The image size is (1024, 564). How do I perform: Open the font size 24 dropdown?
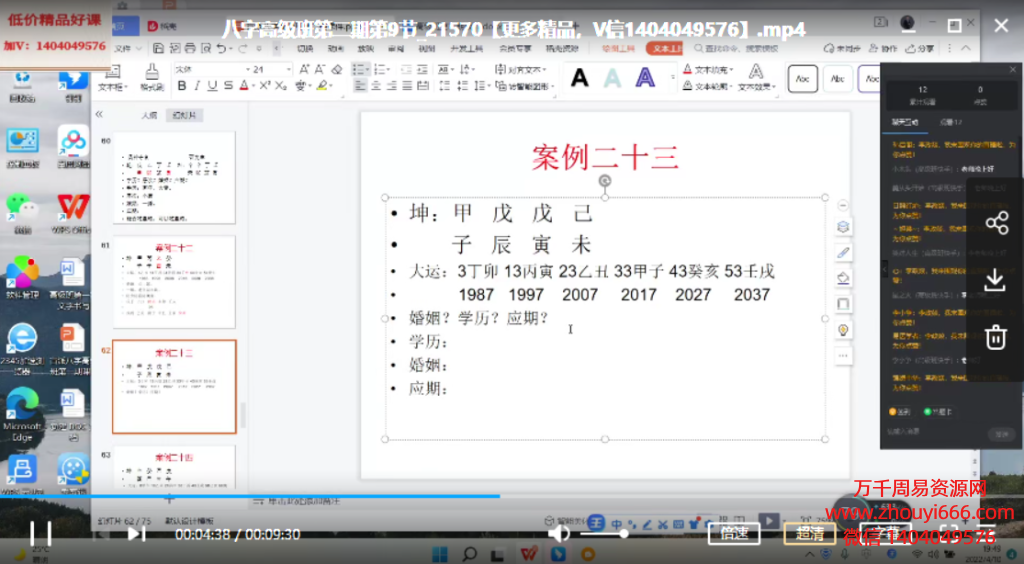(289, 69)
